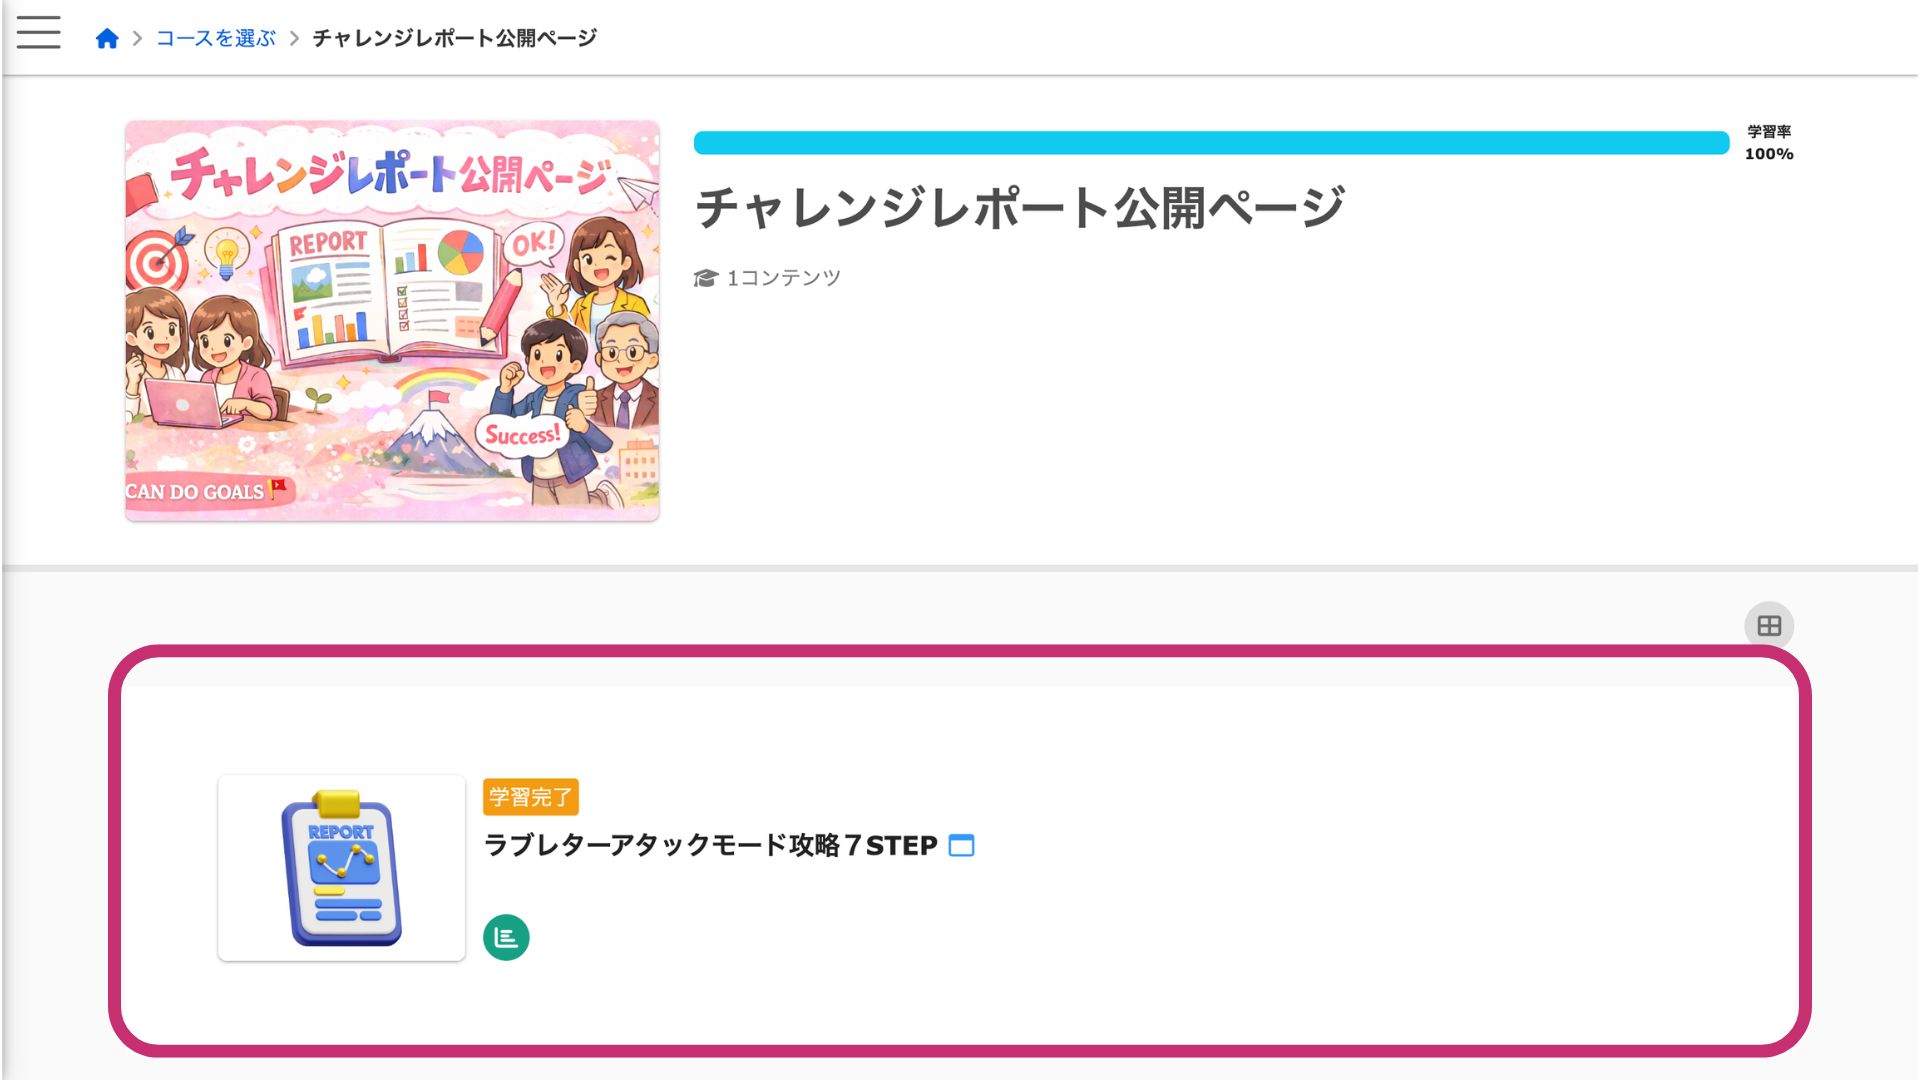Click the blue window icon beside the title

click(961, 846)
